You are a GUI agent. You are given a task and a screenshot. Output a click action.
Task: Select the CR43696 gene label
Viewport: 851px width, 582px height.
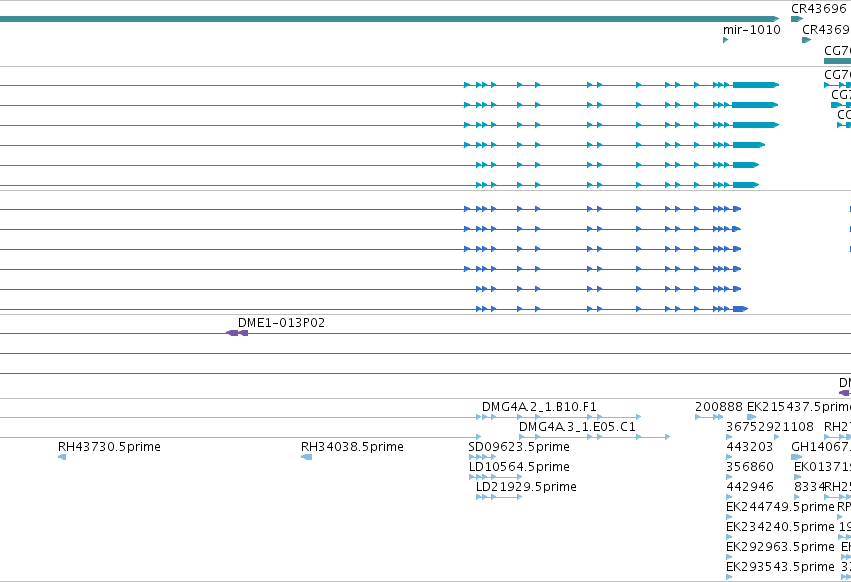tap(818, 9)
